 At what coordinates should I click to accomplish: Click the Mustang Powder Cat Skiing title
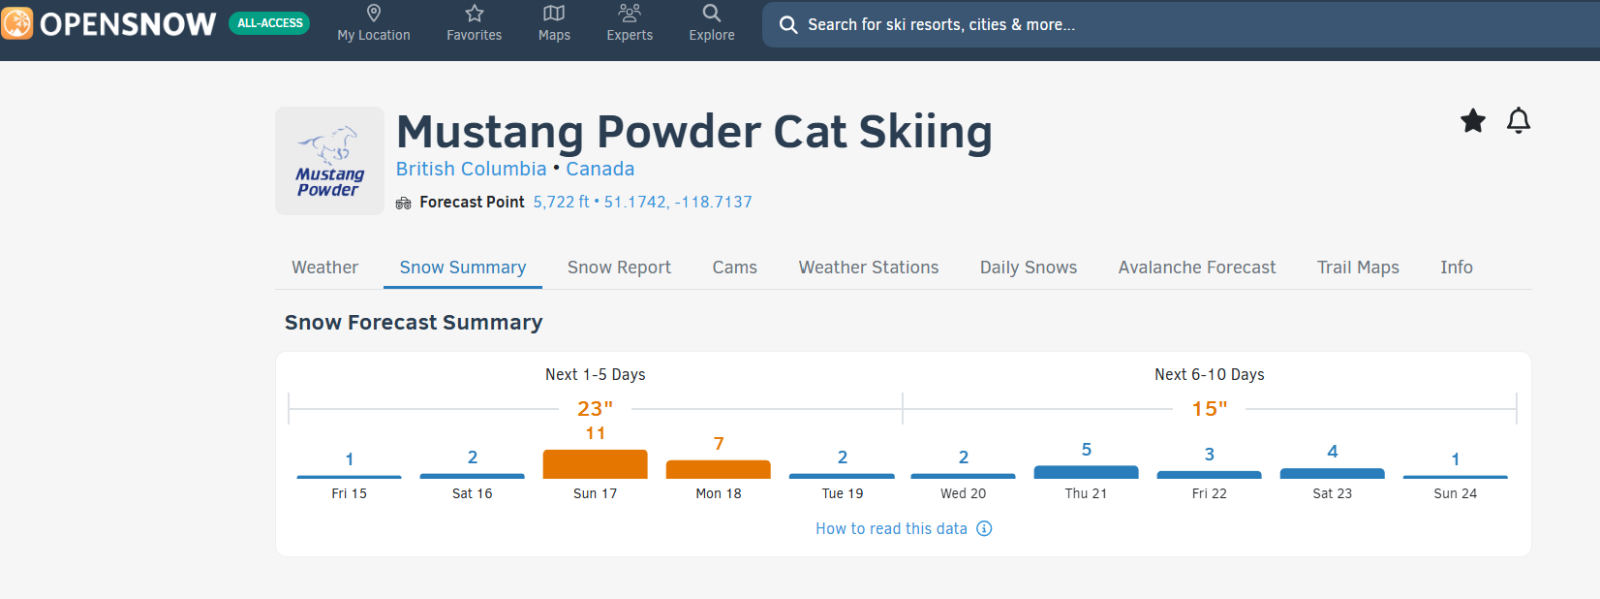tap(694, 132)
